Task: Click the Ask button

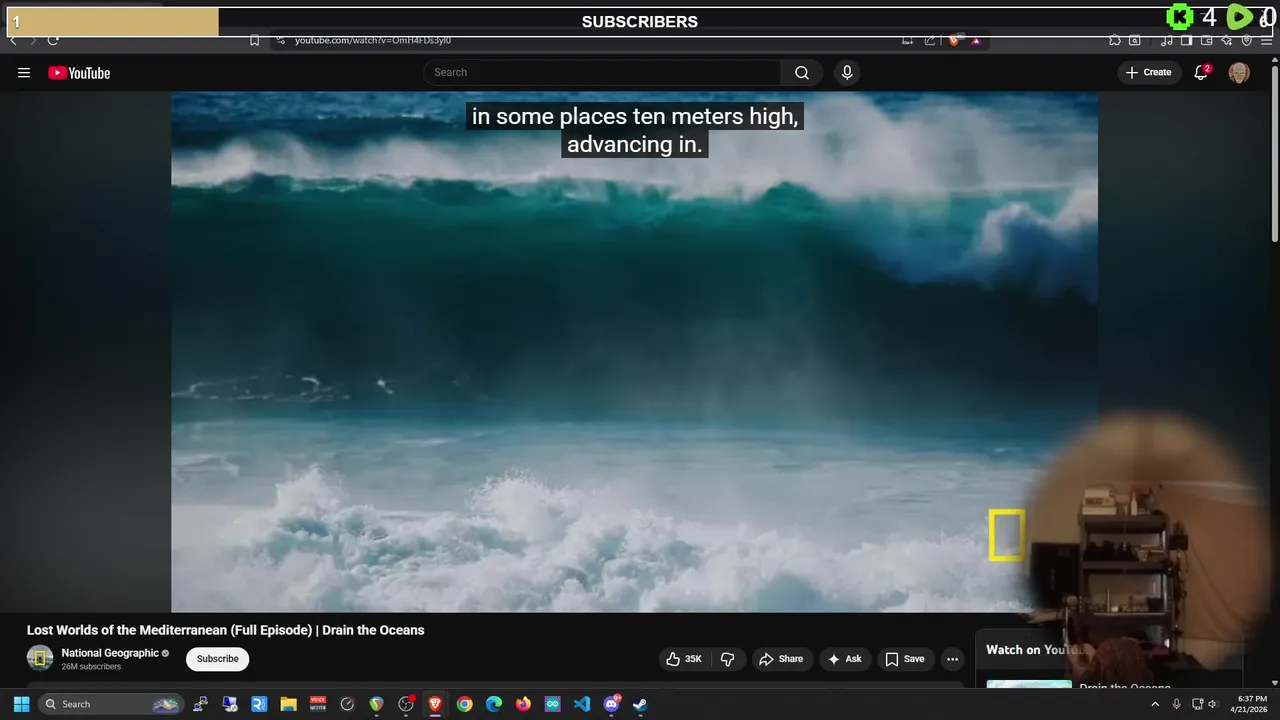Action: (845, 659)
